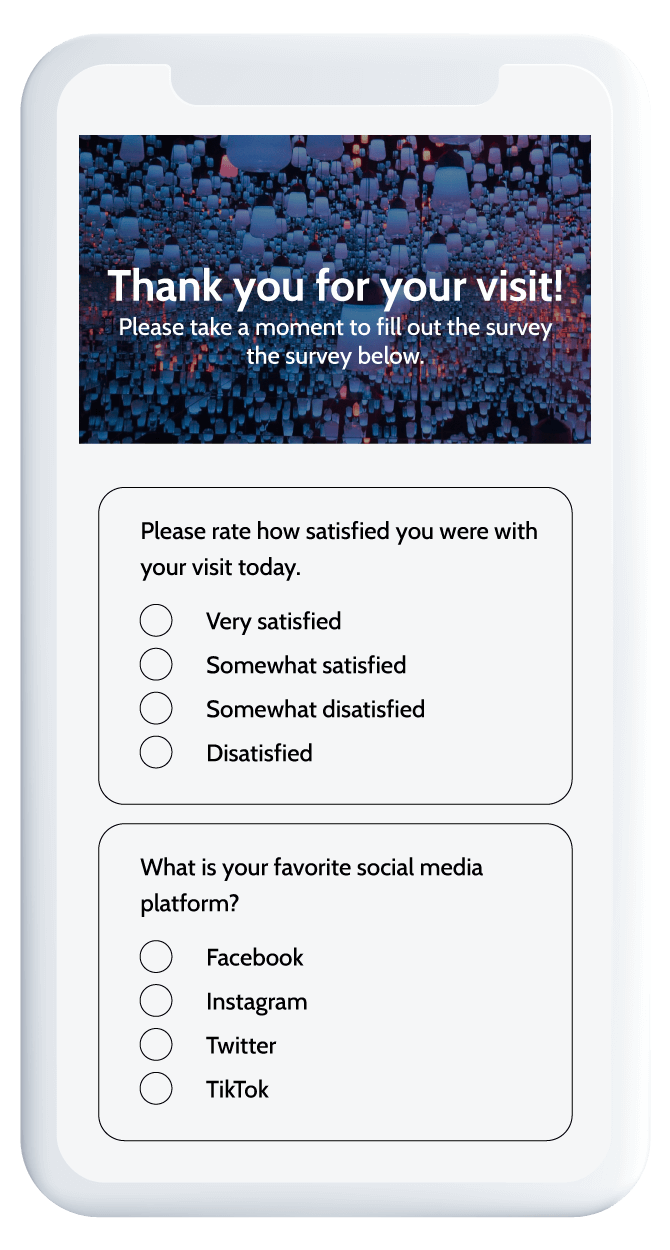670x1250 pixels.
Task: Choose Somewhat satisfied as your rating
Action: point(156,663)
